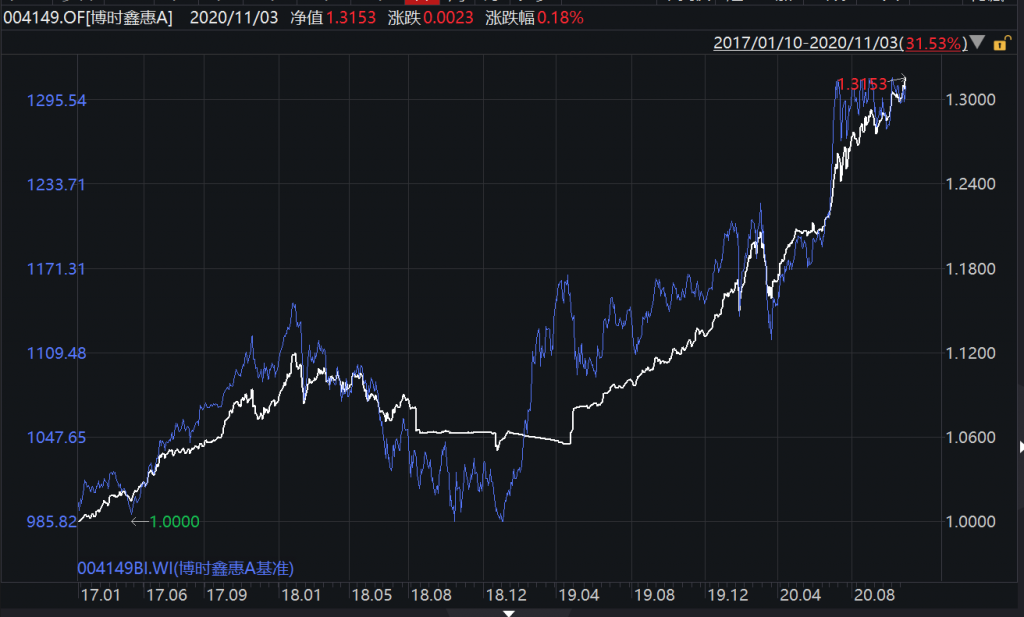Click the 2017/01/10-2020/11/03 date range link
This screenshot has height=617, width=1024.
click(806, 43)
